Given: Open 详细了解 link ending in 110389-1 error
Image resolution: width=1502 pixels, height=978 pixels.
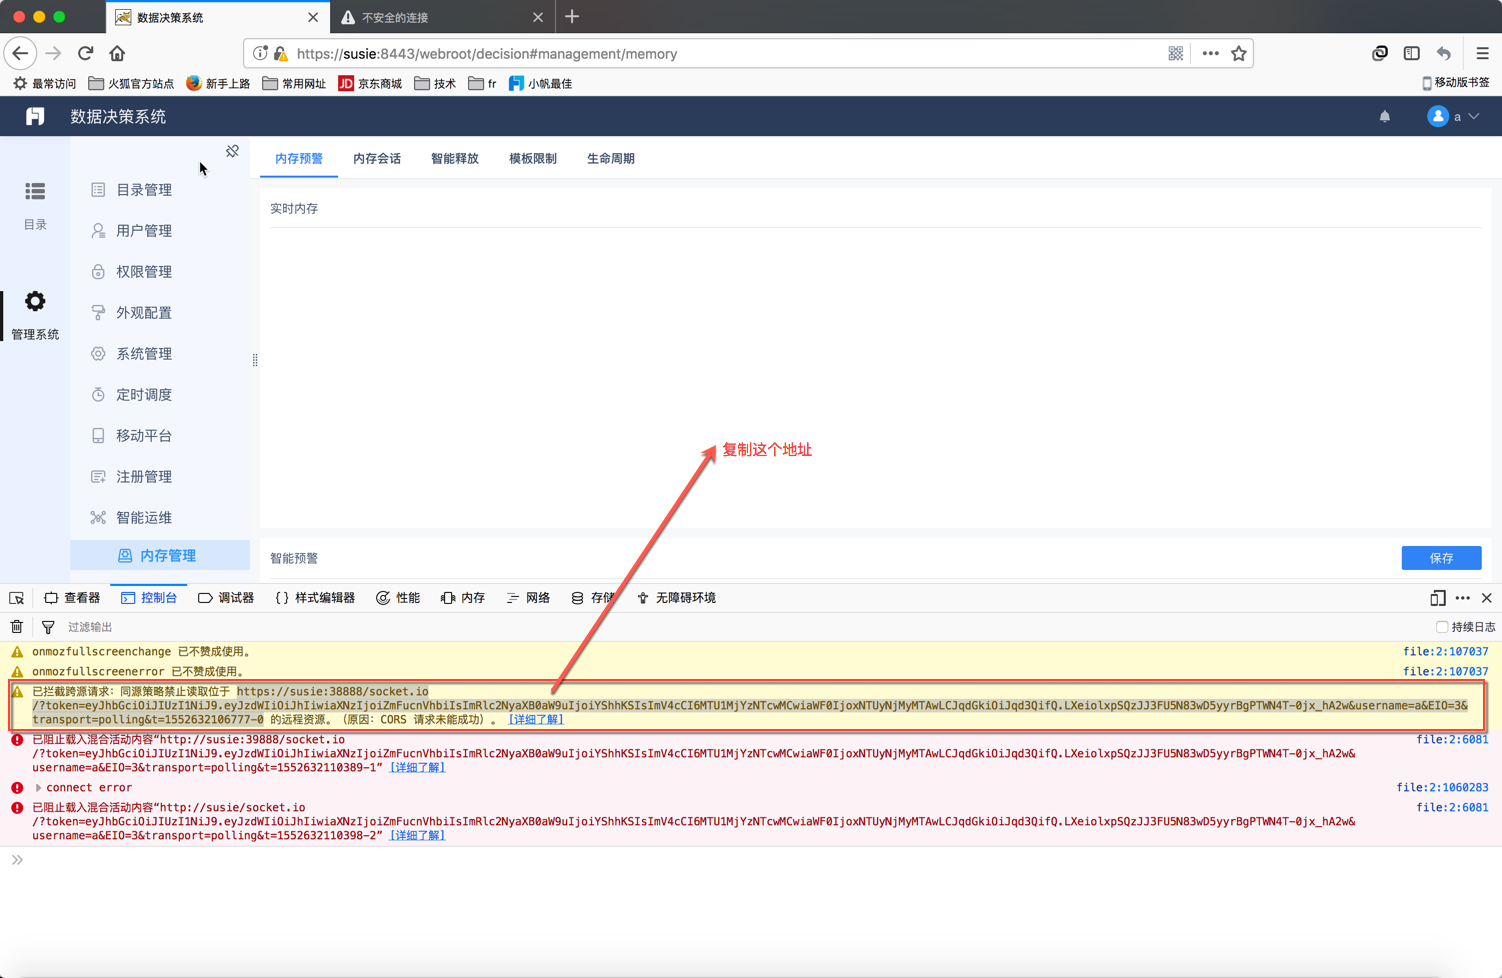Looking at the screenshot, I should [x=417, y=768].
